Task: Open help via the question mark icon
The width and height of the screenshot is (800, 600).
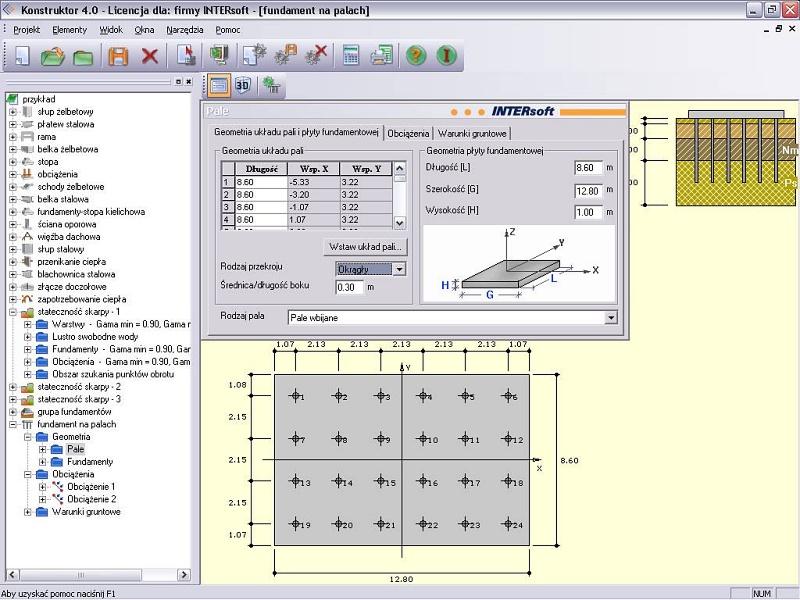Action: (416, 55)
